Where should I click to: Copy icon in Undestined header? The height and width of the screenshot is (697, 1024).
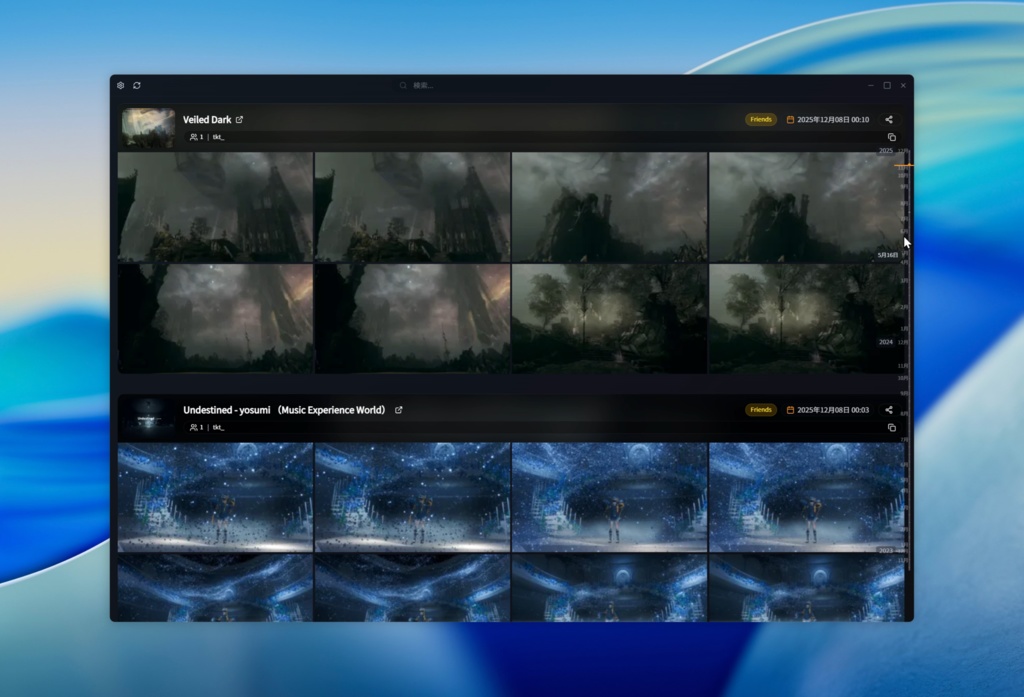(x=891, y=427)
